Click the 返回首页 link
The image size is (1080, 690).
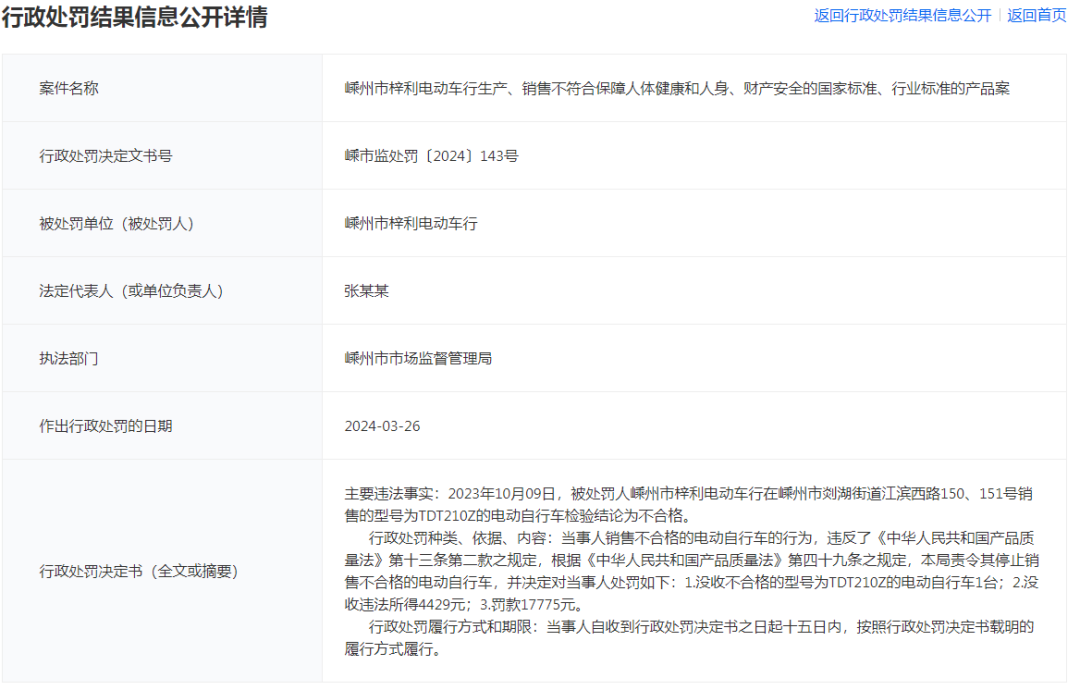click(x=1036, y=15)
